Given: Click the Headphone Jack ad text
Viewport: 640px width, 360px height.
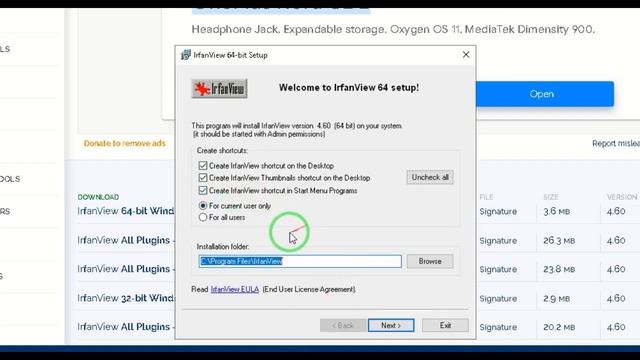Looking at the screenshot, I should coord(393,29).
